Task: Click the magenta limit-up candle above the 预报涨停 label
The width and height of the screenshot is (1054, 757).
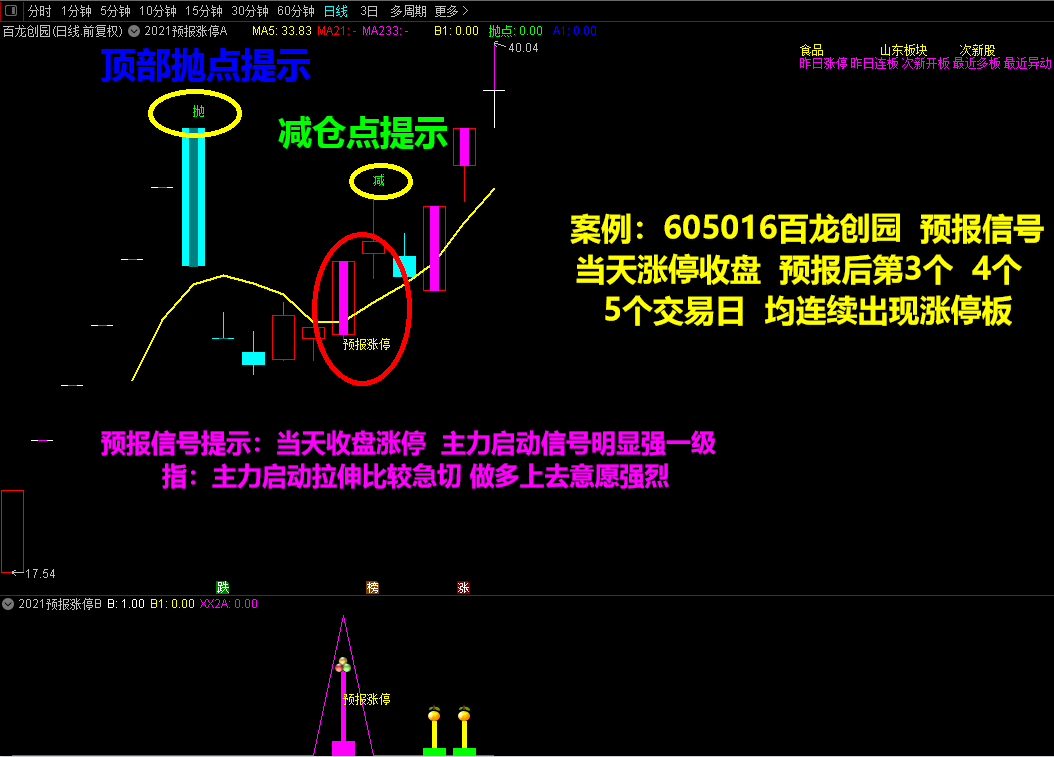Action: tap(343, 298)
